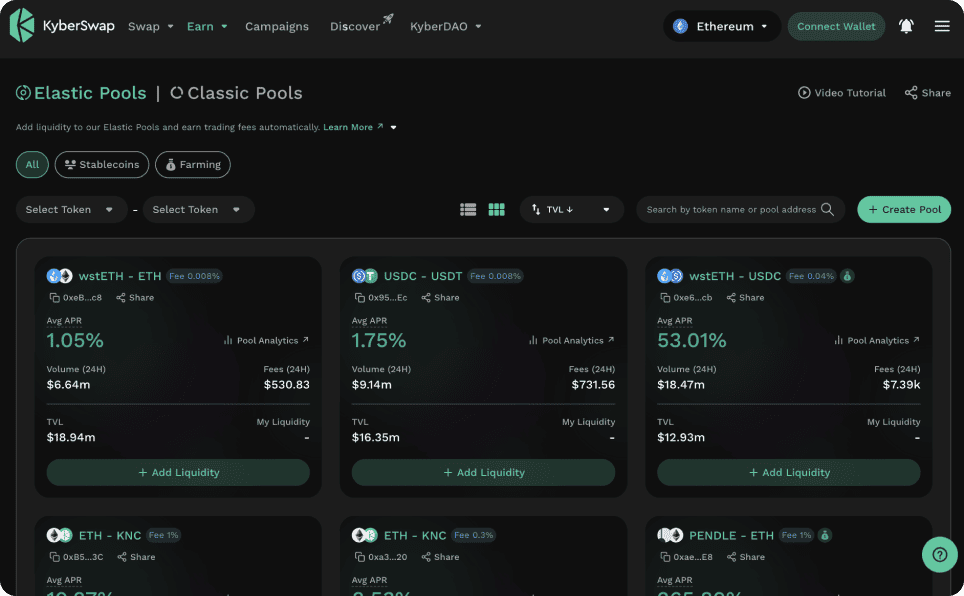
Task: Open the help question mark button
Action: [x=939, y=554]
